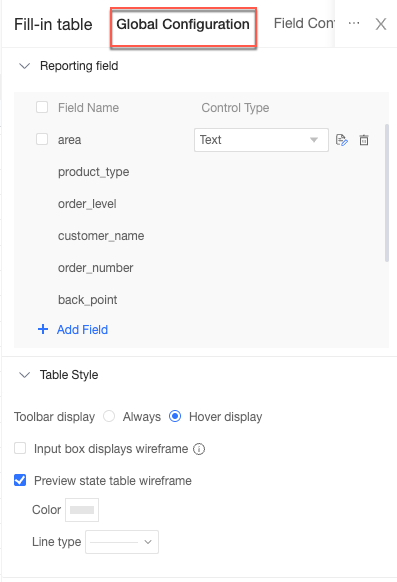Delete the area field with trash icon

coord(364,140)
